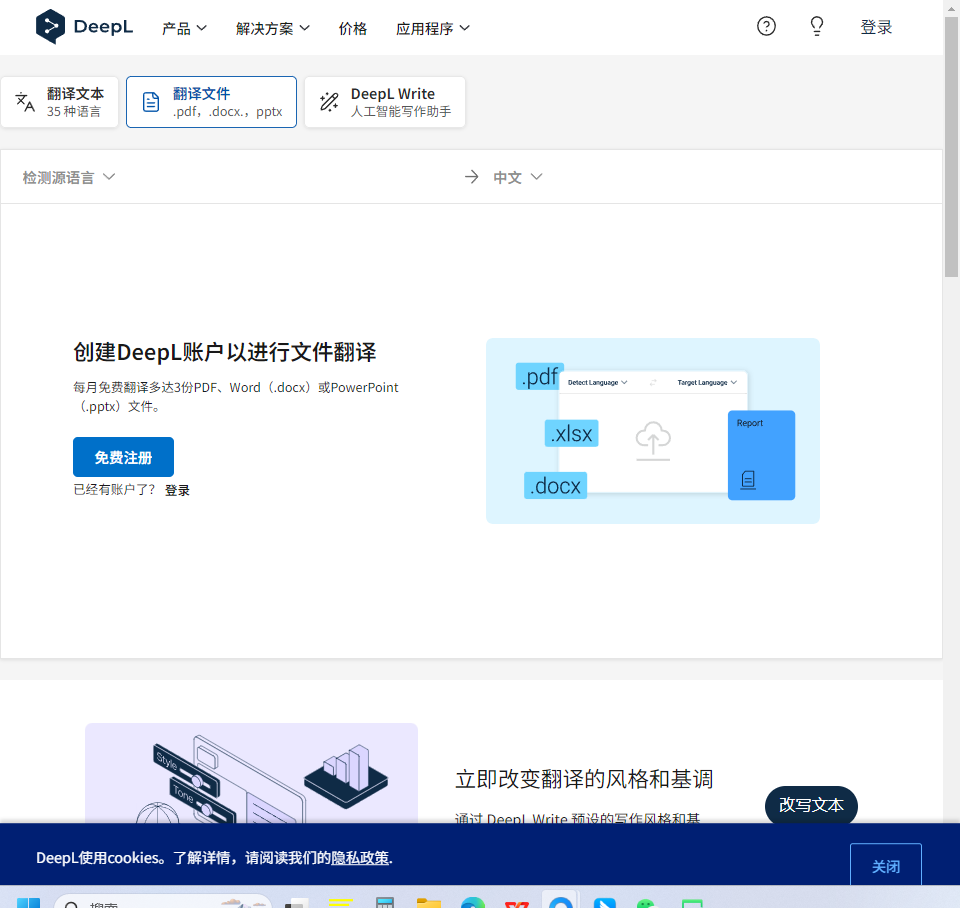Switch to the DeepL Write tab
The height and width of the screenshot is (908, 960).
(x=385, y=102)
